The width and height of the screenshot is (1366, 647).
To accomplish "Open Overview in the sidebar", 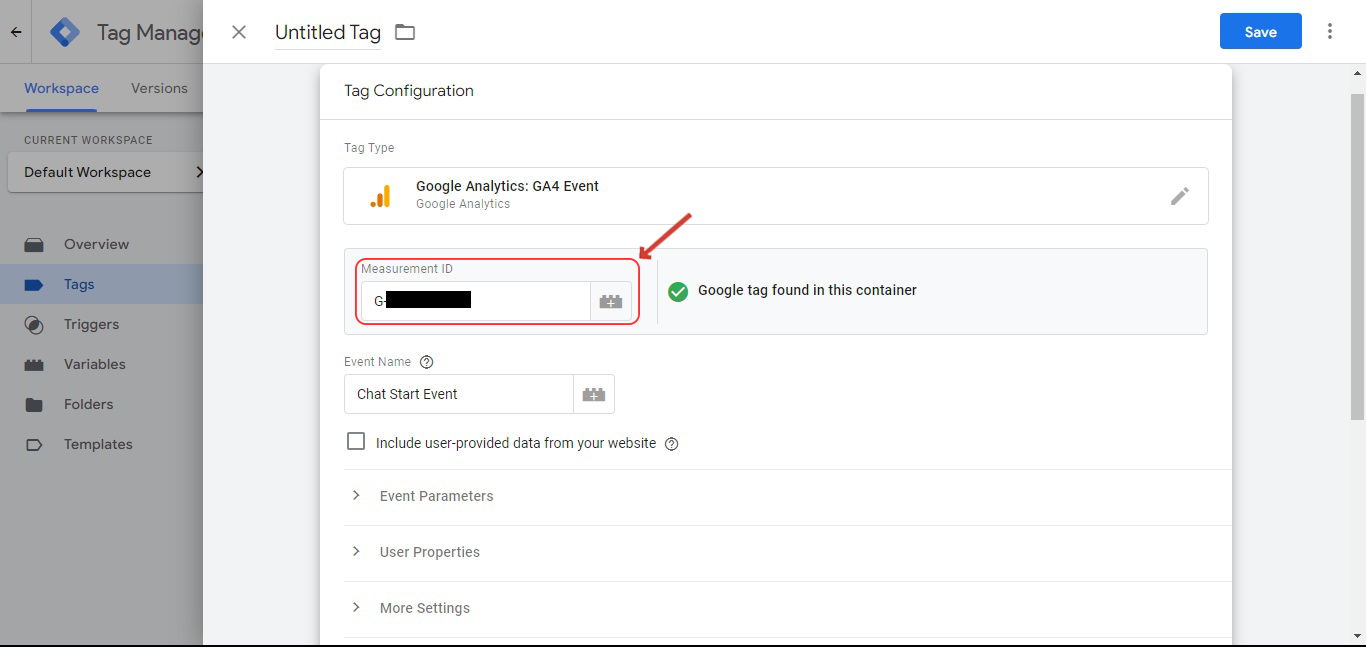I will [101, 244].
